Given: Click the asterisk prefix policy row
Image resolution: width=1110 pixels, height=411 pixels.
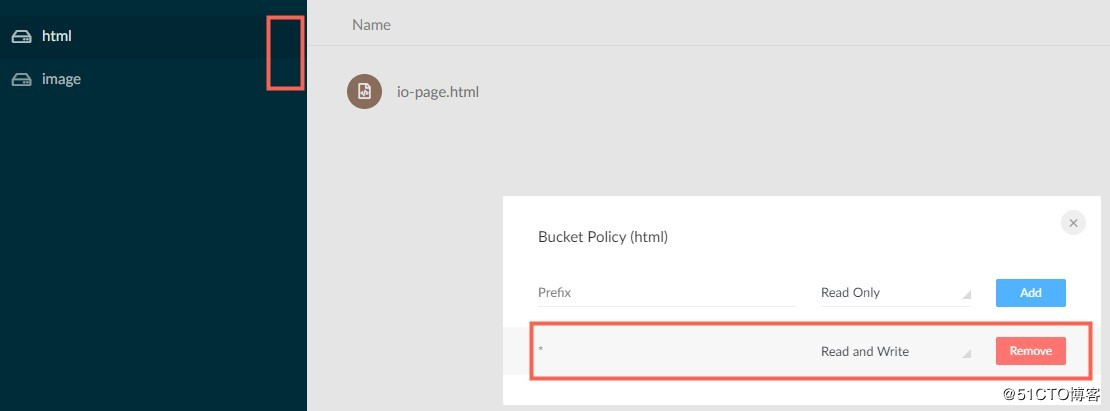Looking at the screenshot, I should coord(797,351).
